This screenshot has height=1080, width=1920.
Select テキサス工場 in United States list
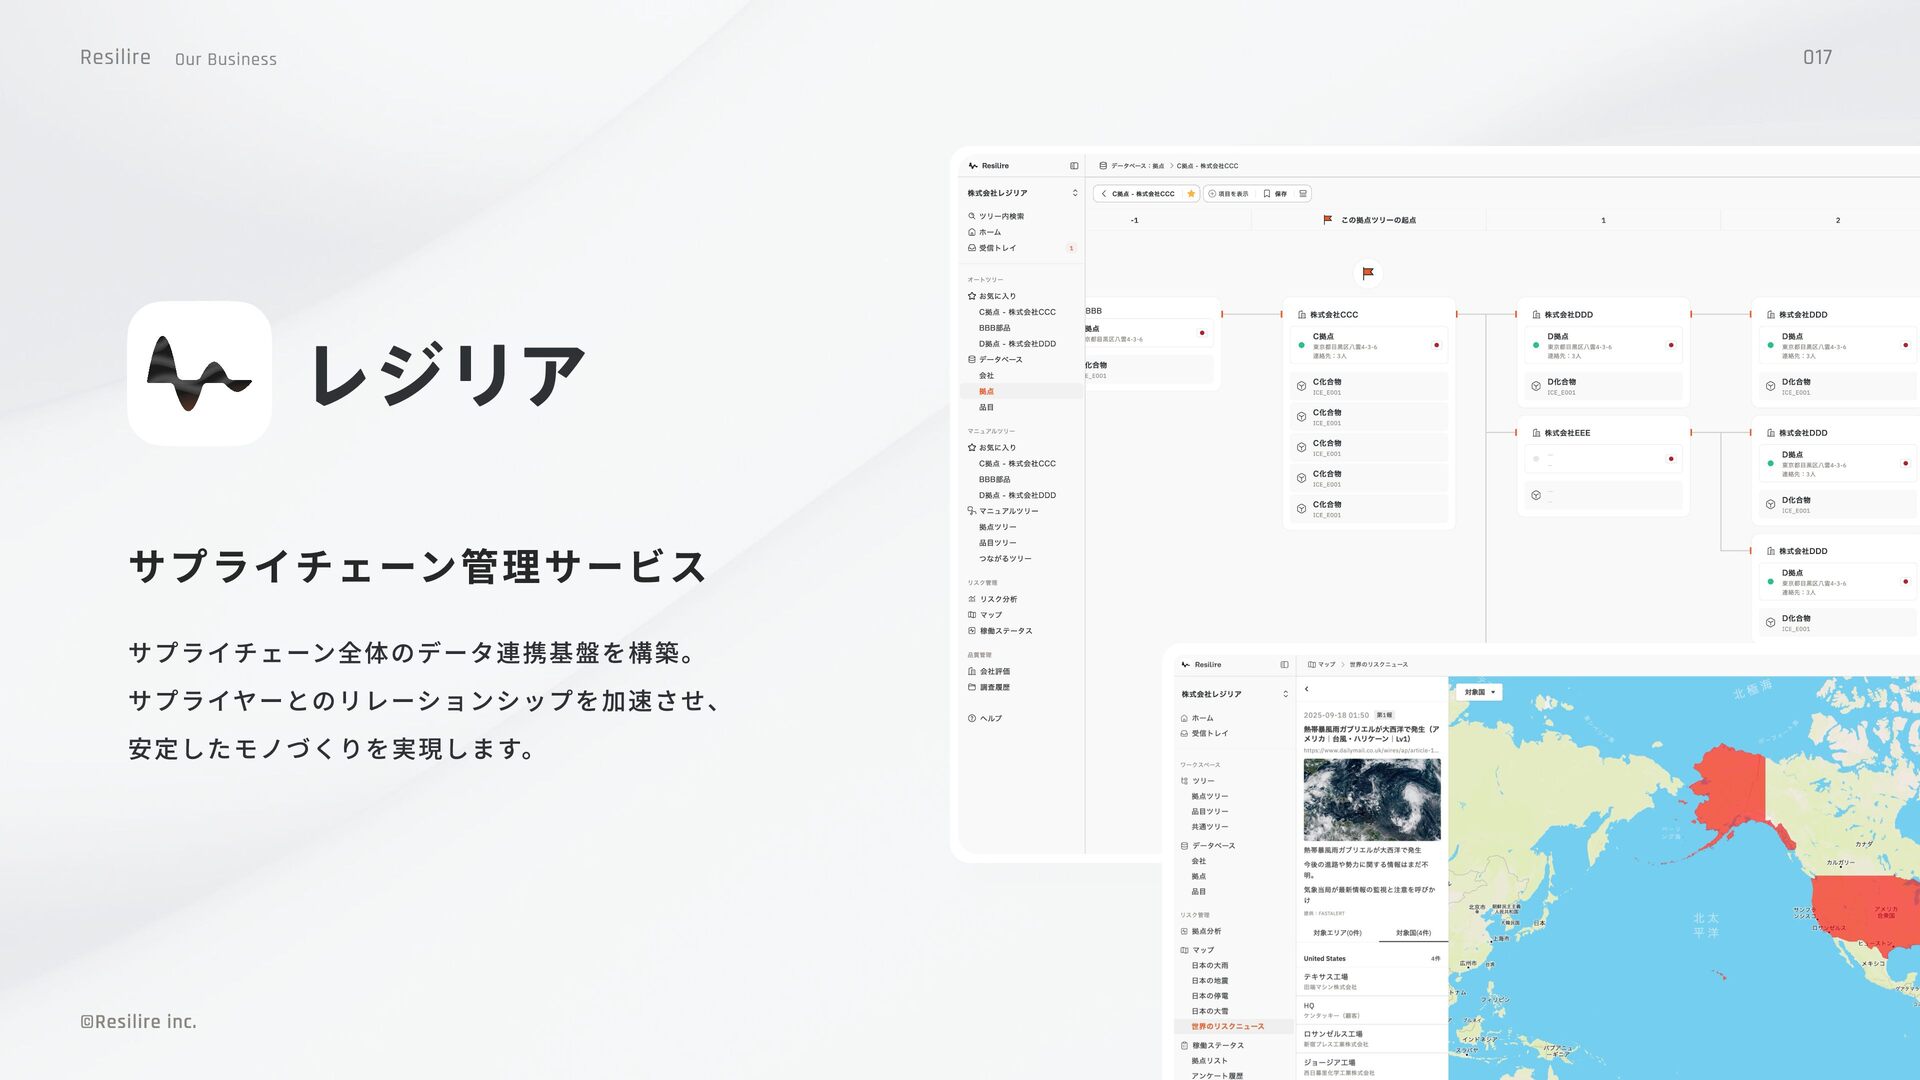click(1371, 982)
